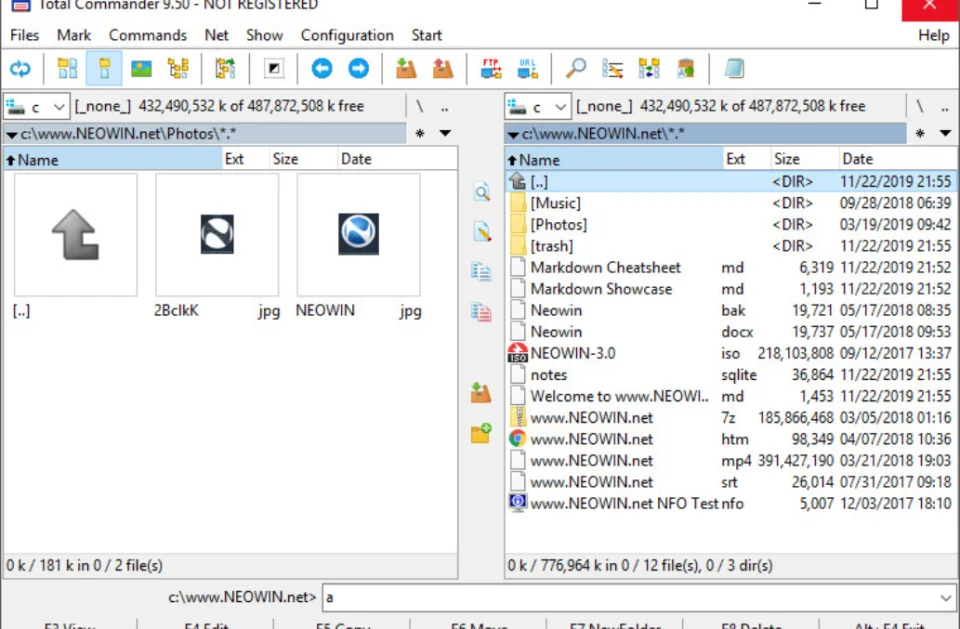Viewport: 960px width, 629px height.
Task: Open command line history dropdown
Action: tap(945, 597)
